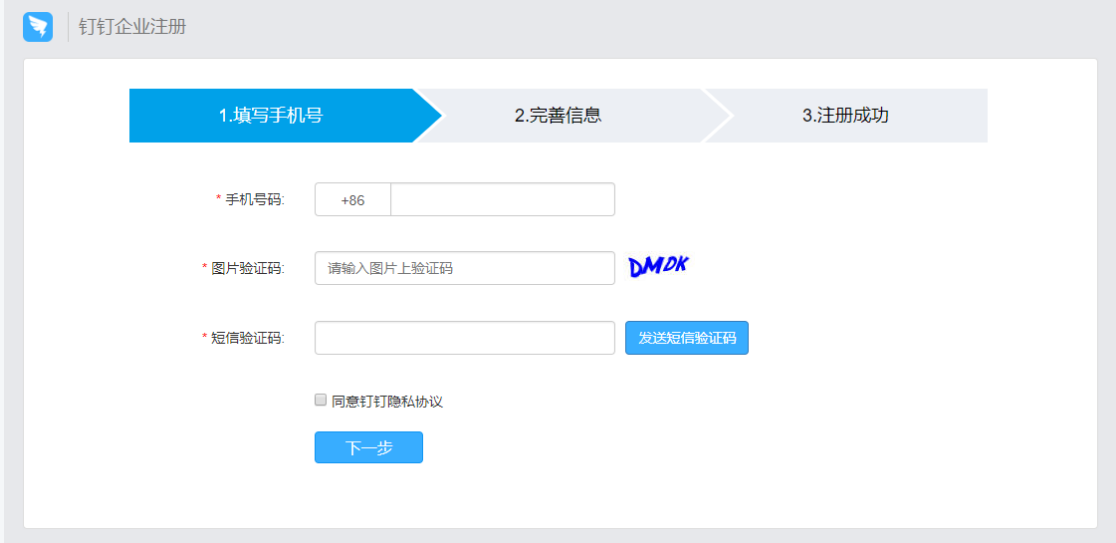Screen dimensions: 1116x543
Task: Open the +86 country code selector
Action: [353, 200]
